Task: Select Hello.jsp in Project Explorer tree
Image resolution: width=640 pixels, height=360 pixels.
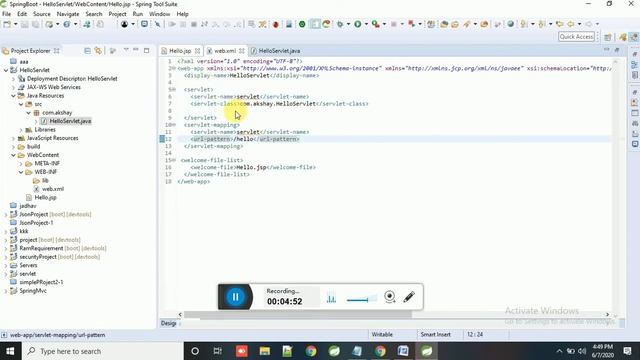Action: pos(45,198)
